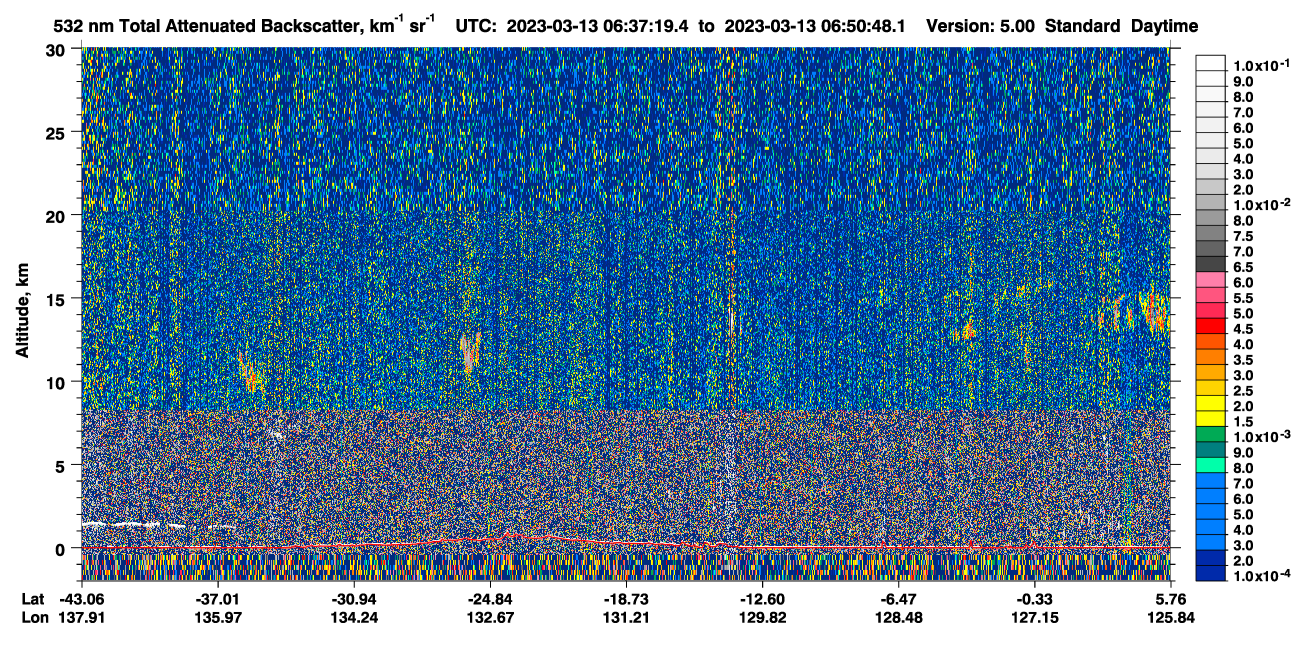Click latitude value -24.84
The image size is (1300, 667).
click(488, 598)
